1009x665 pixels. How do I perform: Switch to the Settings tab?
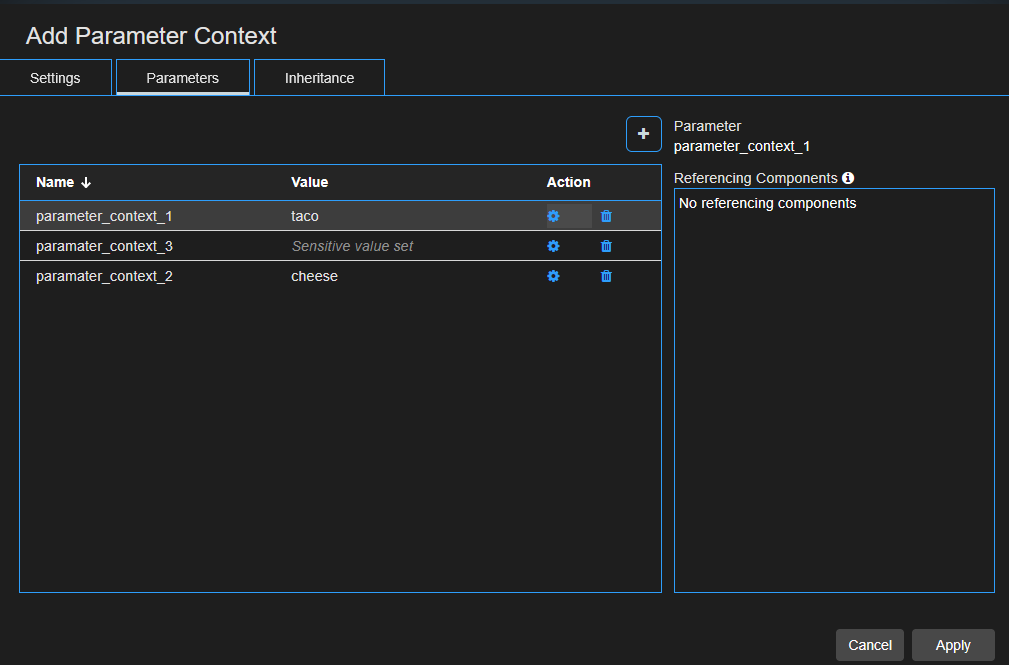click(x=55, y=77)
